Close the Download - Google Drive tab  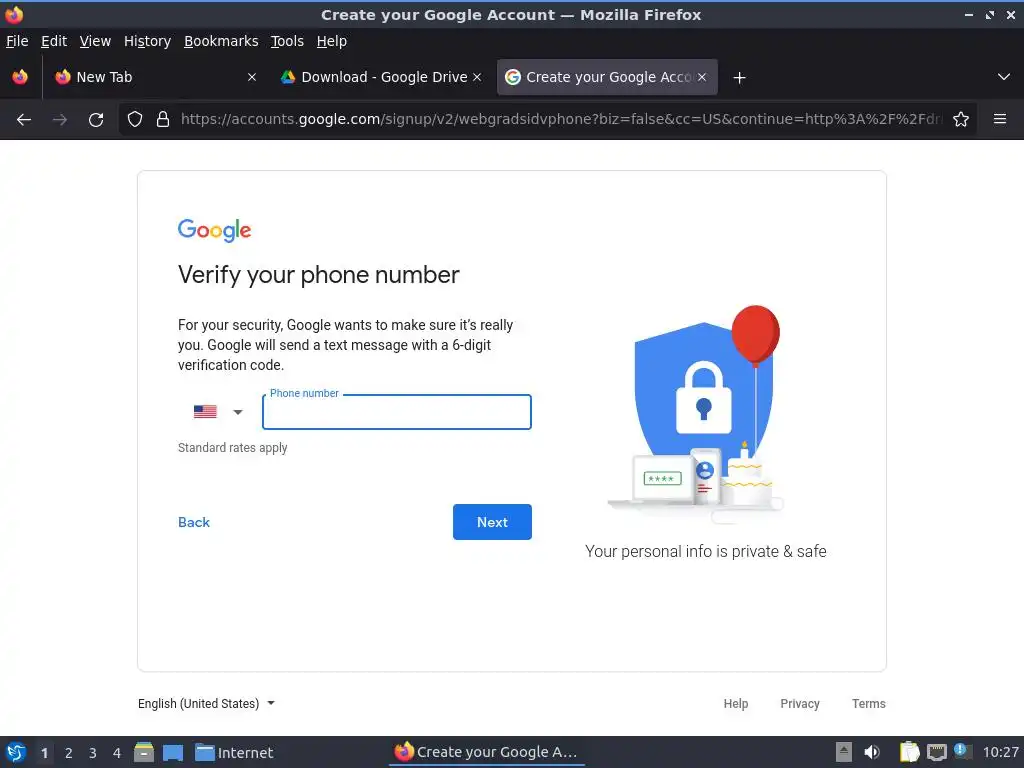(477, 77)
